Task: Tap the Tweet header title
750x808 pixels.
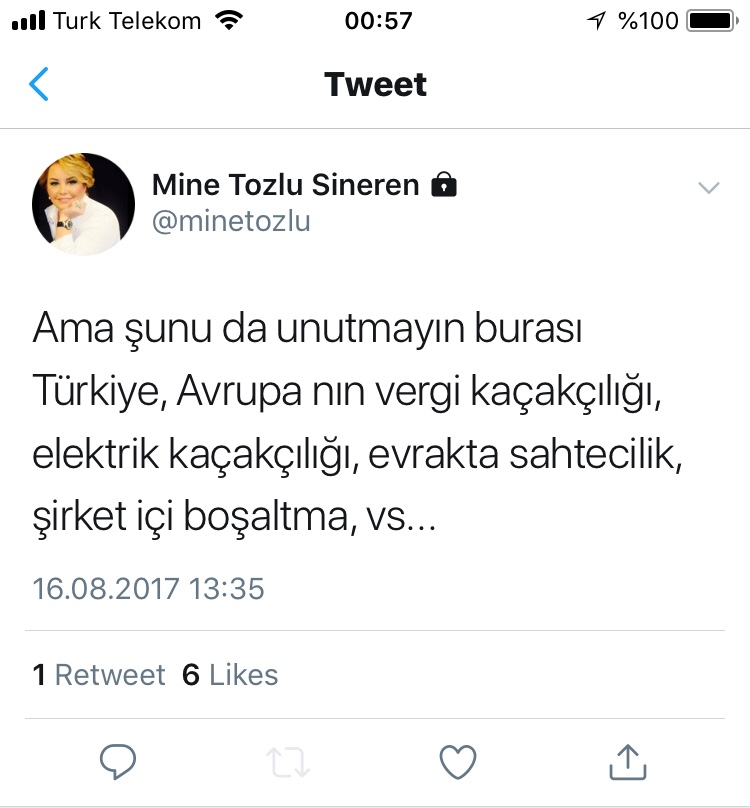Action: pyautogui.click(x=375, y=84)
